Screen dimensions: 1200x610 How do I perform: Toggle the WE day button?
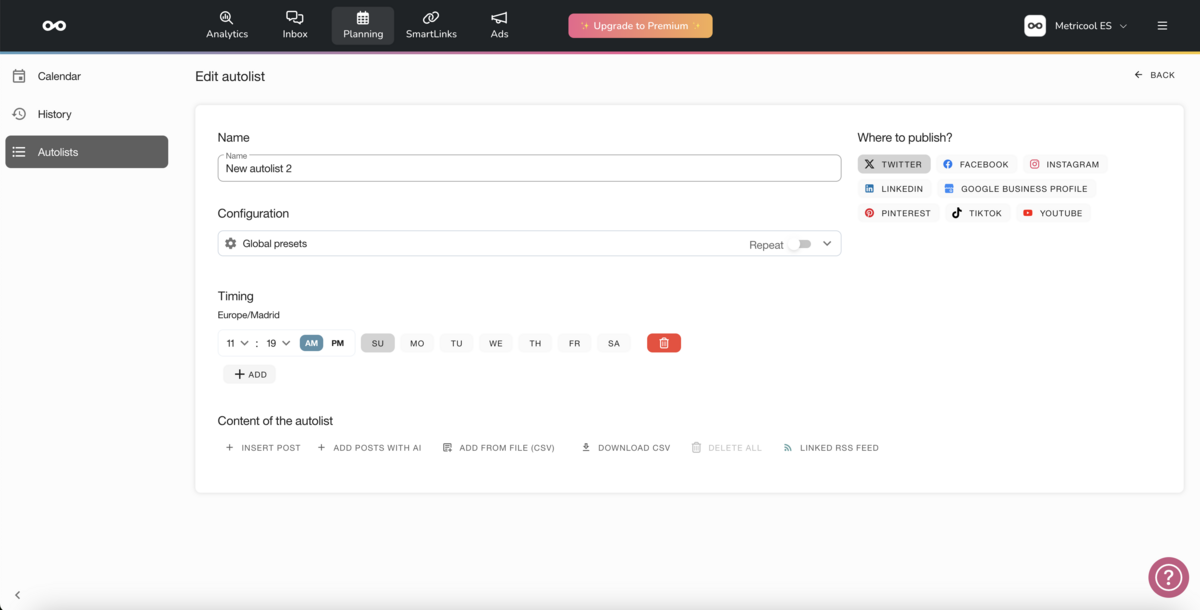coord(496,343)
